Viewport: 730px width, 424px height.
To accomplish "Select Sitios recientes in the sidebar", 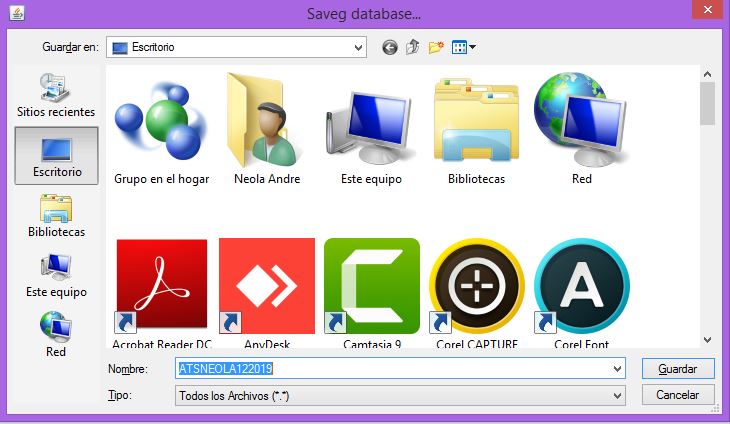I will pyautogui.click(x=56, y=95).
